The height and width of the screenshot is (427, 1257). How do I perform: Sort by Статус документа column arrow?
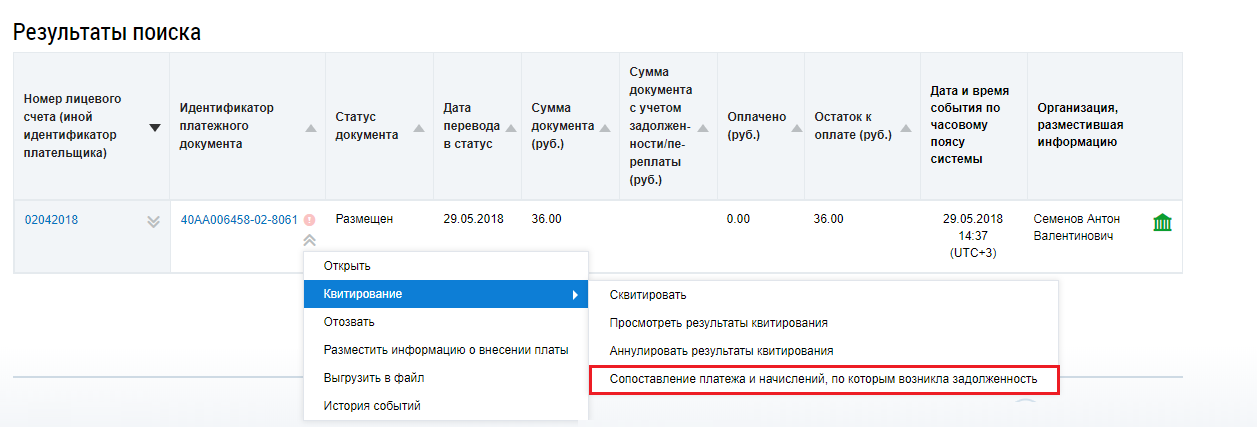coord(418,127)
